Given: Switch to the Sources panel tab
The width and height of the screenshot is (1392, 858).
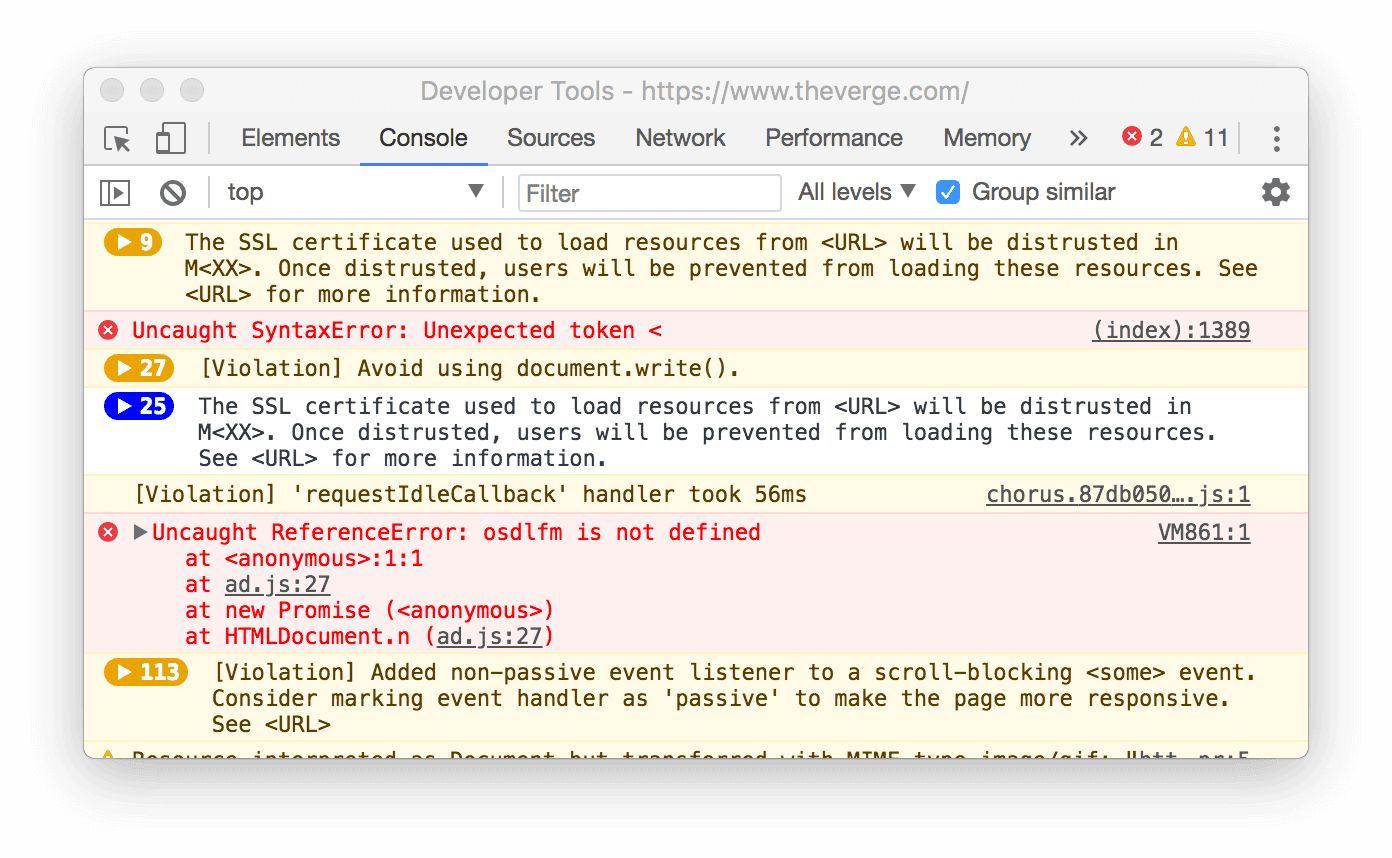Looking at the screenshot, I should [x=551, y=139].
